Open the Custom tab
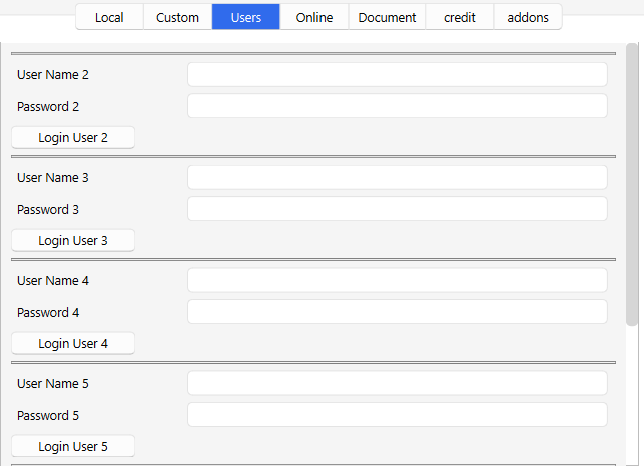Viewport: 644px width, 473px height. tap(177, 17)
